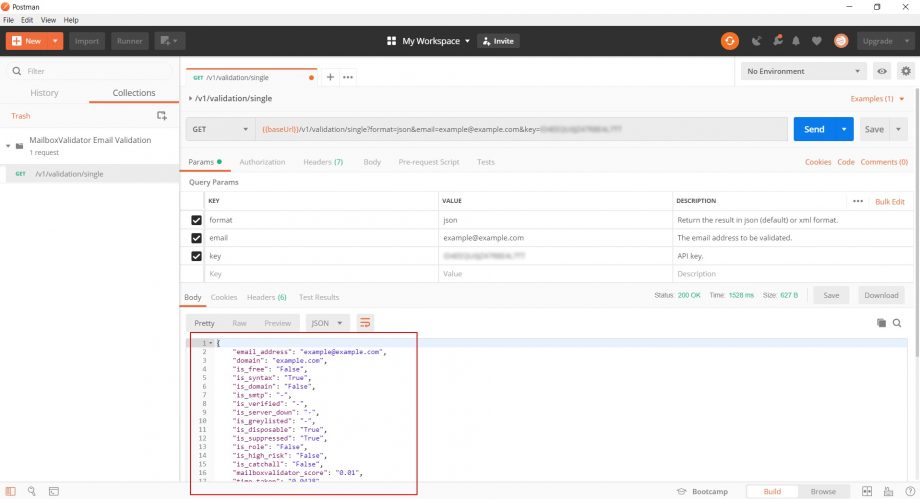Open the Trash link in sidebar
This screenshot has width=920, height=499.
point(21,116)
